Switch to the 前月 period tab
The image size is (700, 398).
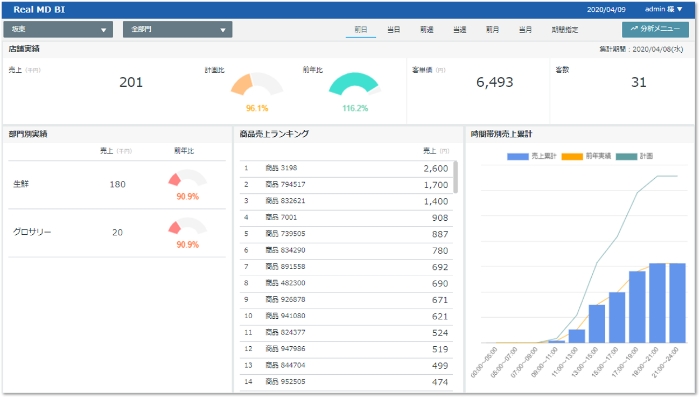coord(492,29)
